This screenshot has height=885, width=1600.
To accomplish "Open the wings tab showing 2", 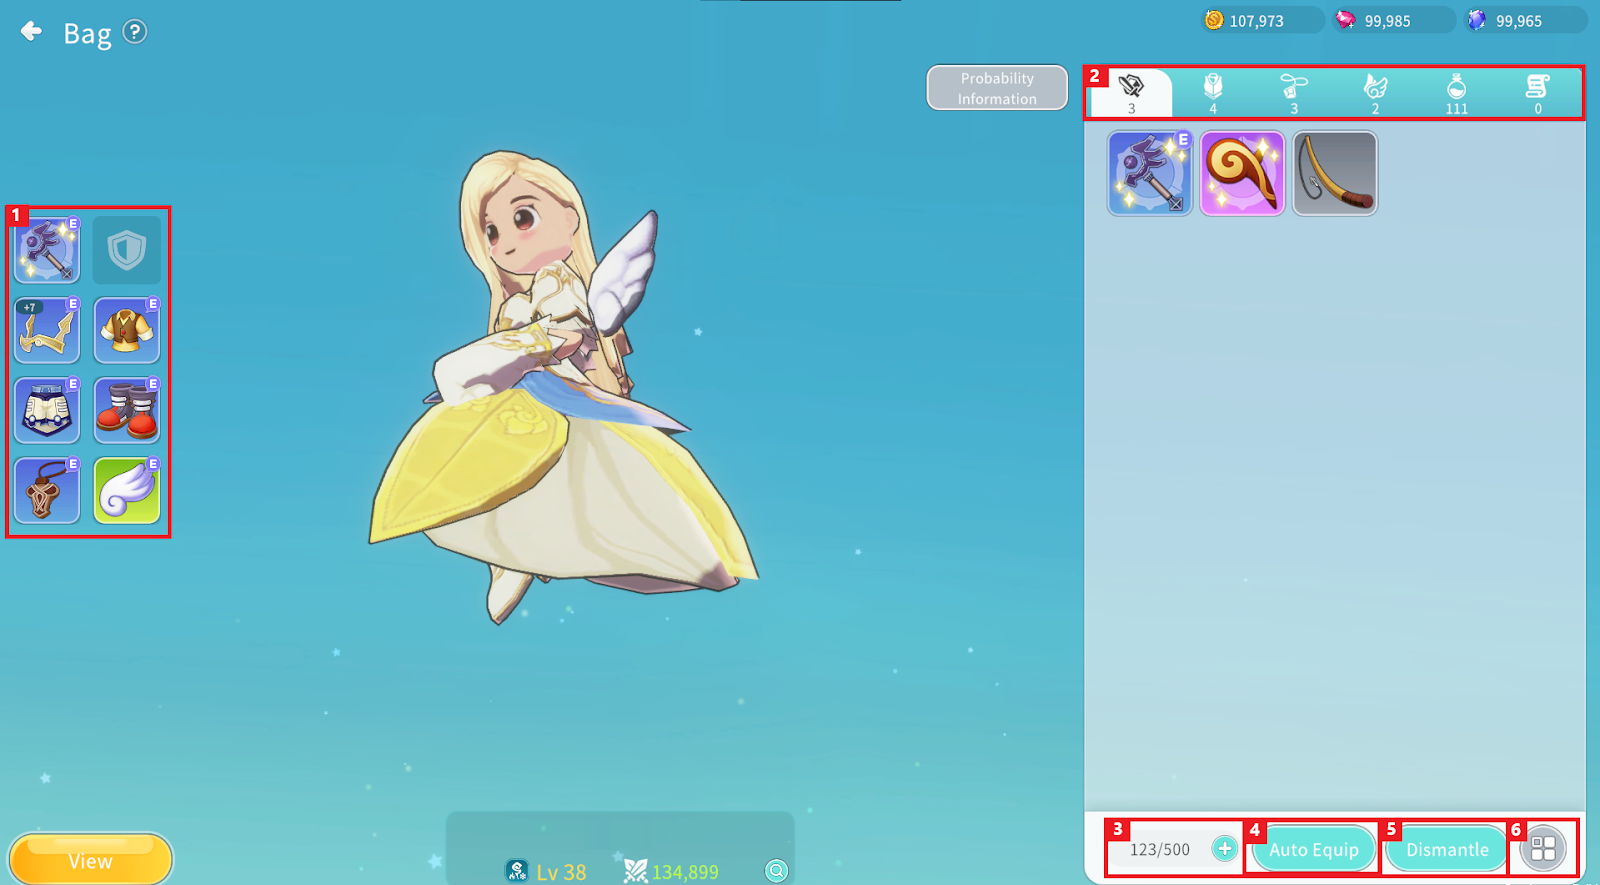I will [x=1375, y=93].
